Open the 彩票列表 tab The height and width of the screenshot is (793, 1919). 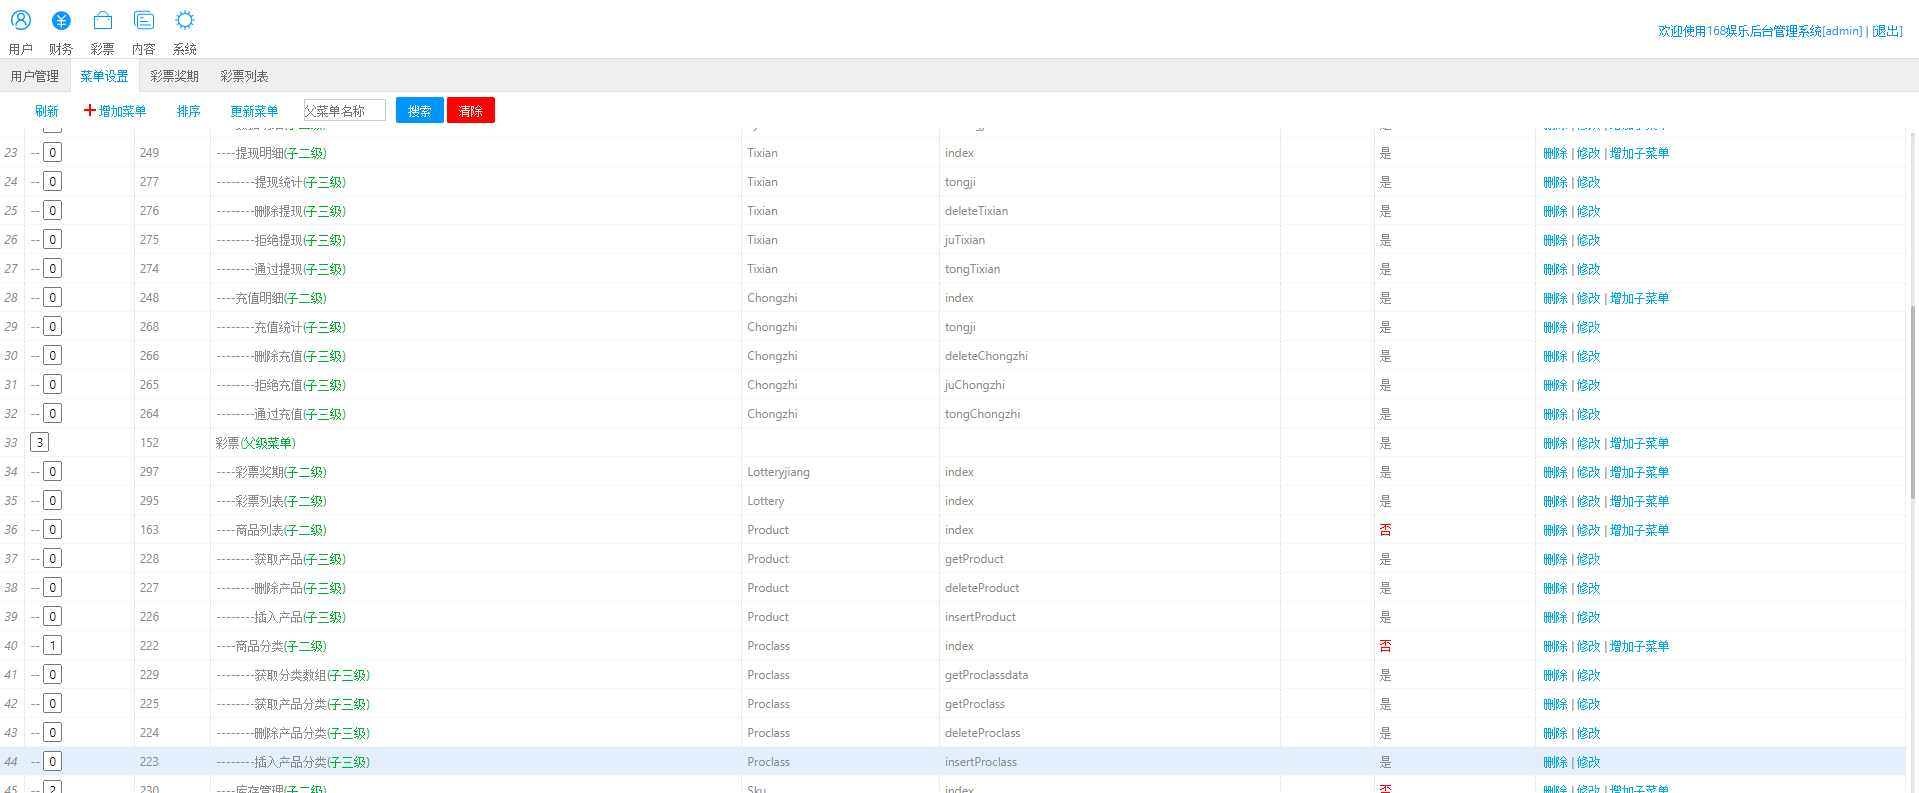(x=244, y=76)
